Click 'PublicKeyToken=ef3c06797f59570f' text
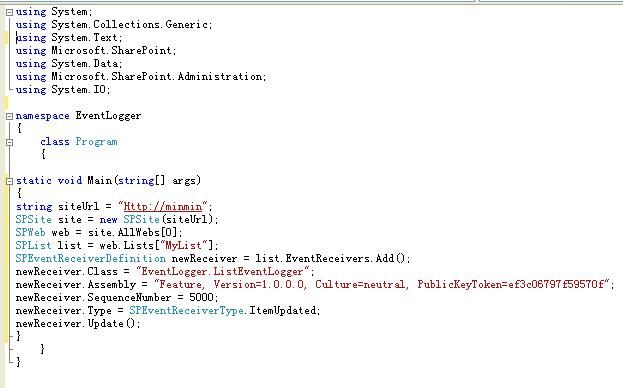This screenshot has width=623, height=388. pos(511,284)
